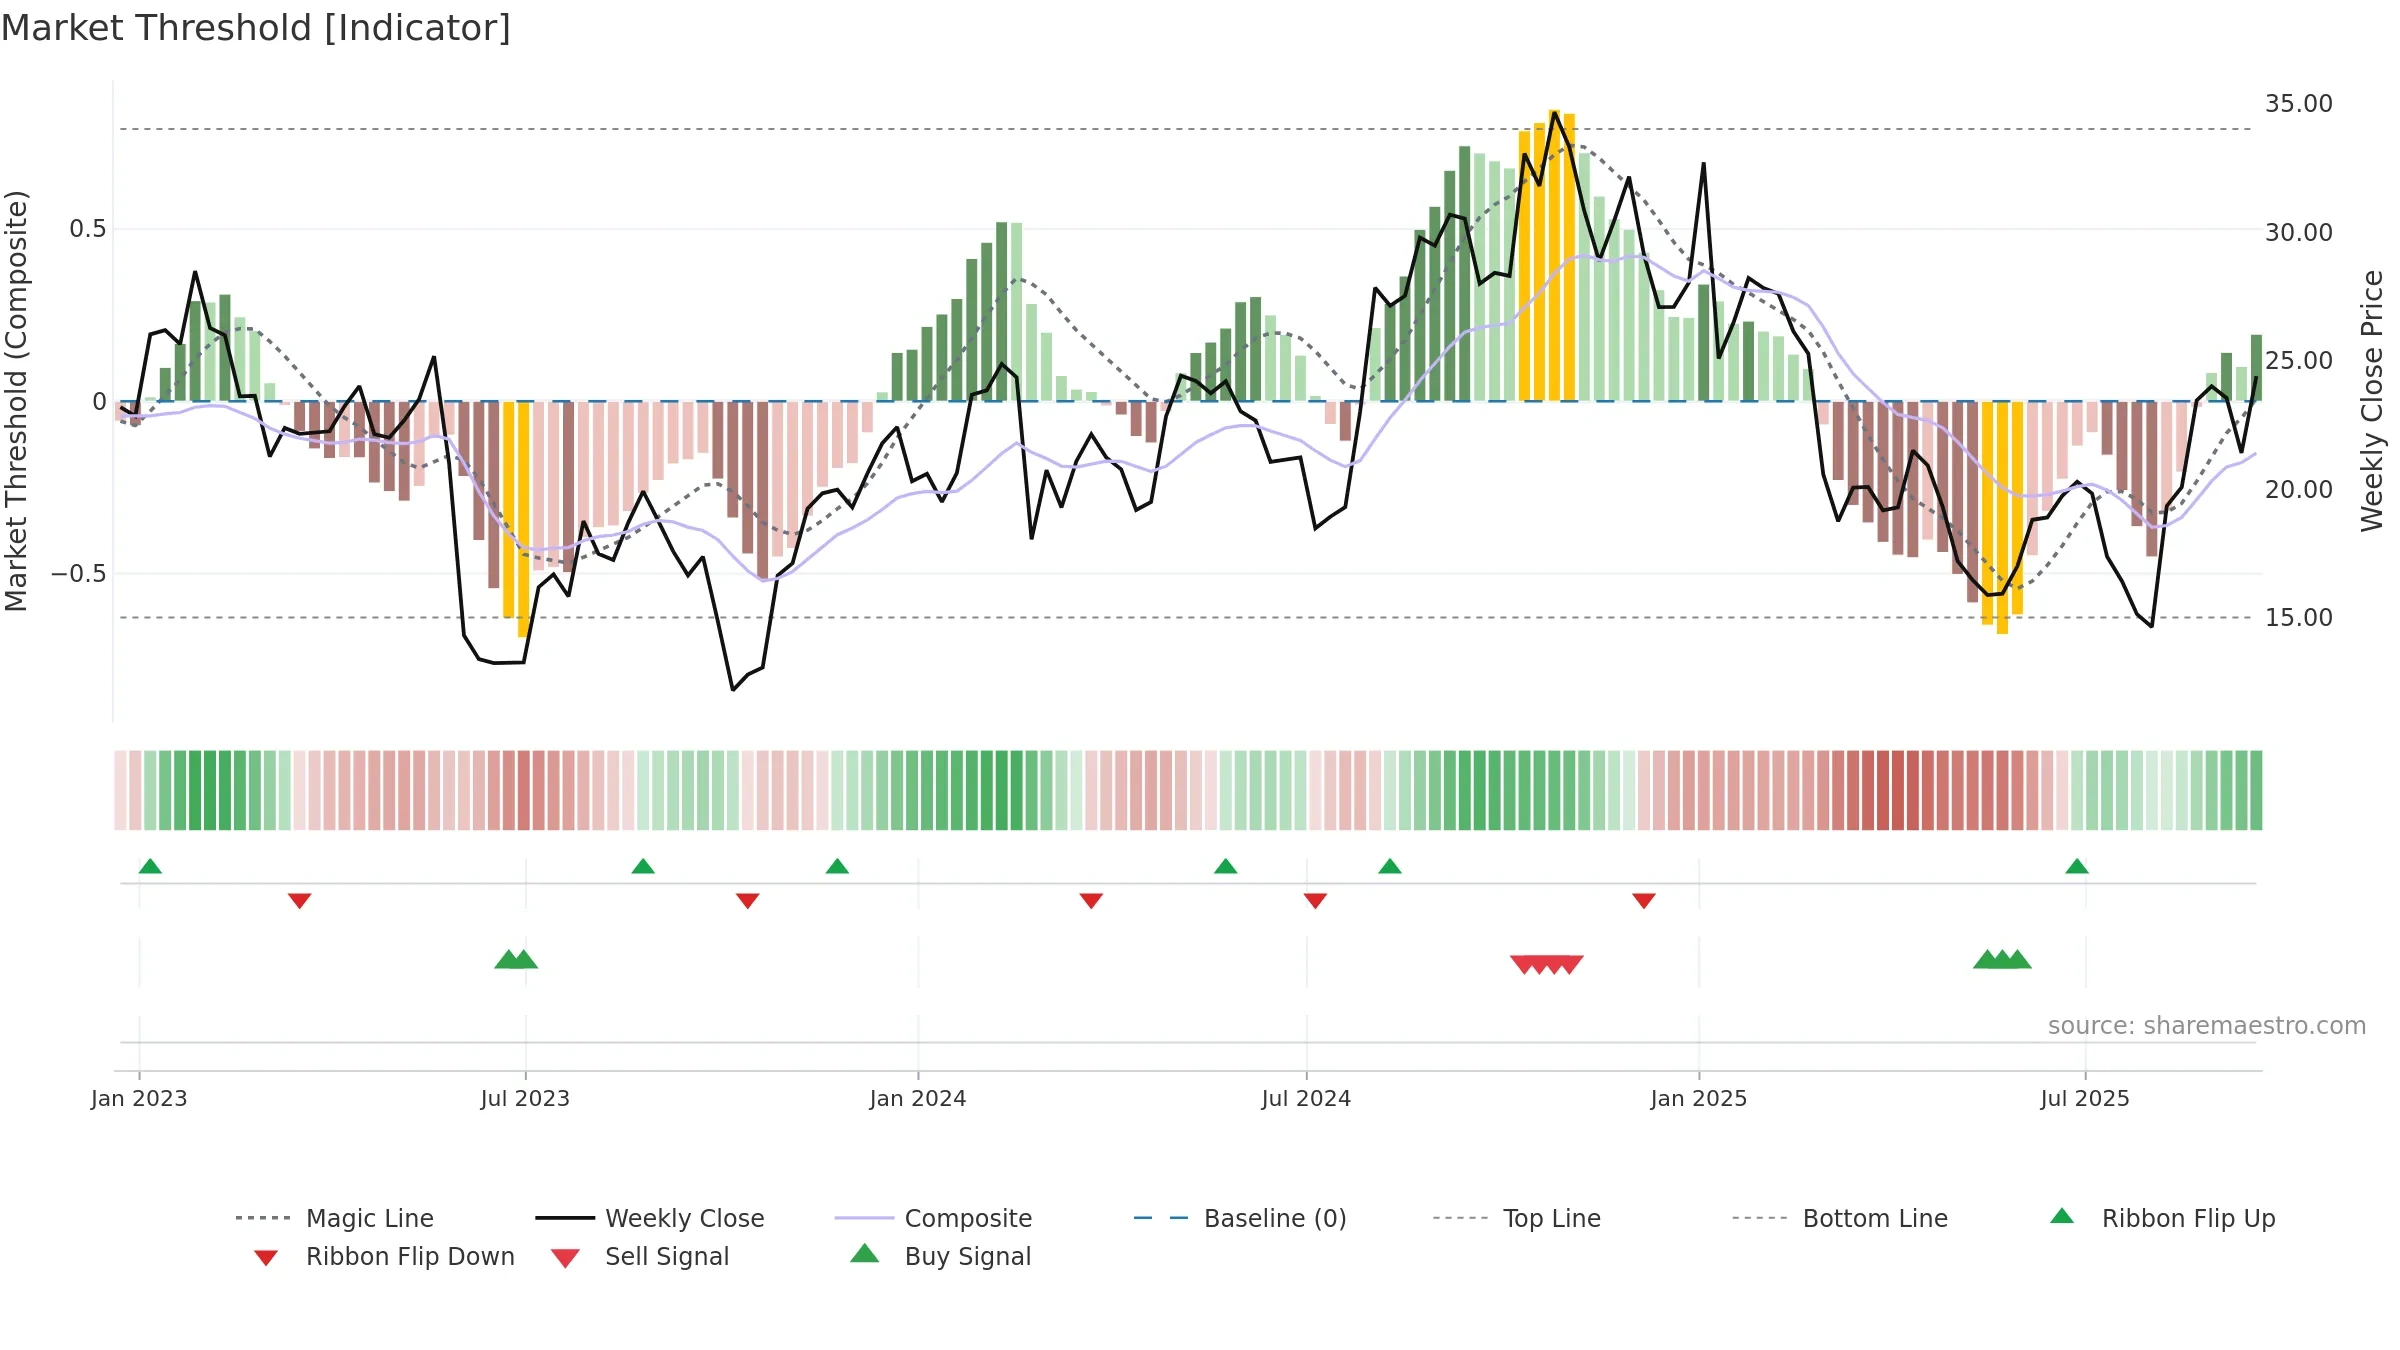Click the 30.00 price axis label

2299,233
